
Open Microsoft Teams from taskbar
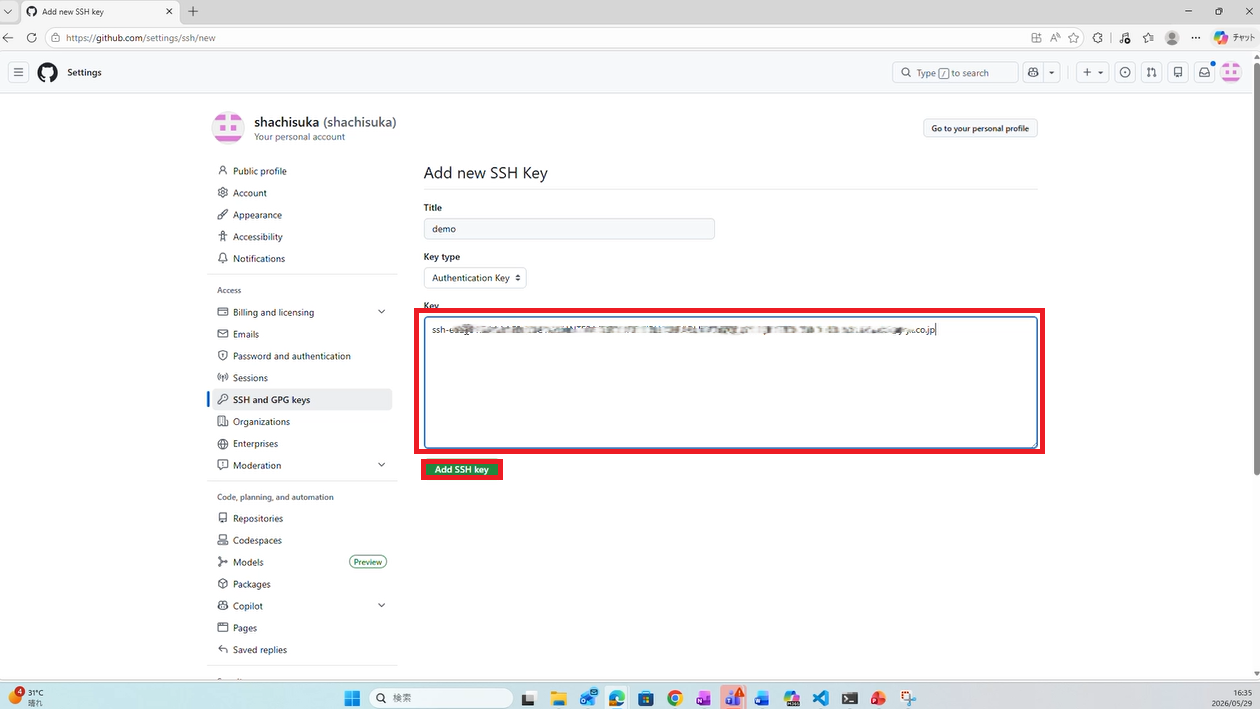pos(733,698)
